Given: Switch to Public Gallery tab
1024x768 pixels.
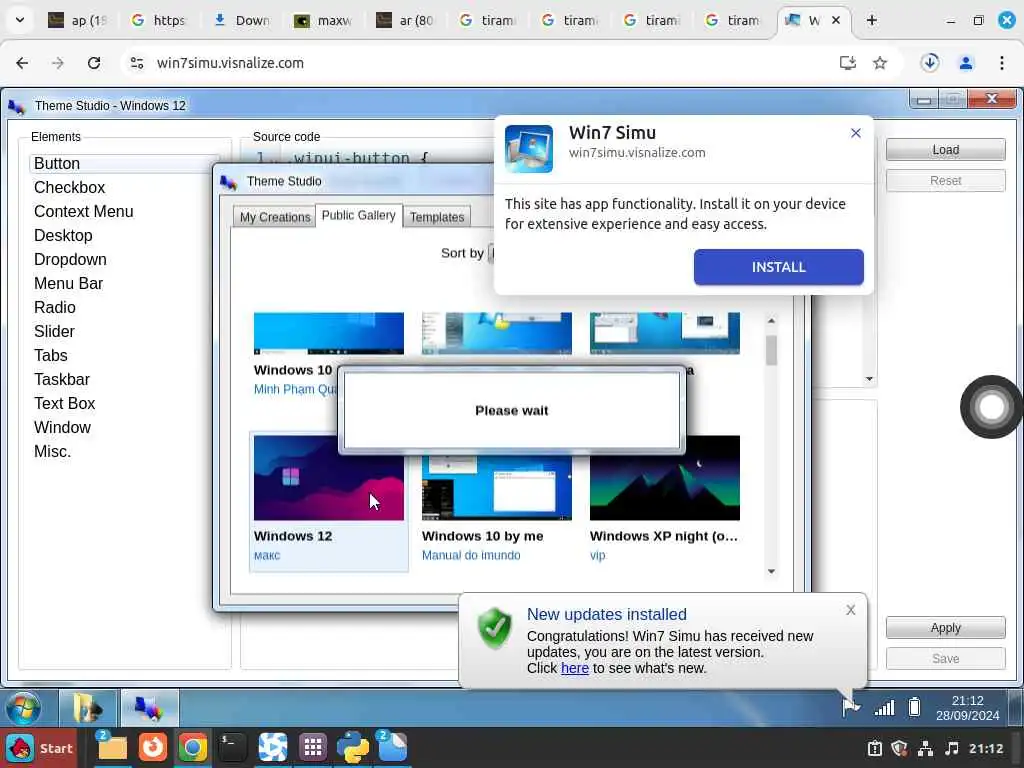Looking at the screenshot, I should coord(359,215).
